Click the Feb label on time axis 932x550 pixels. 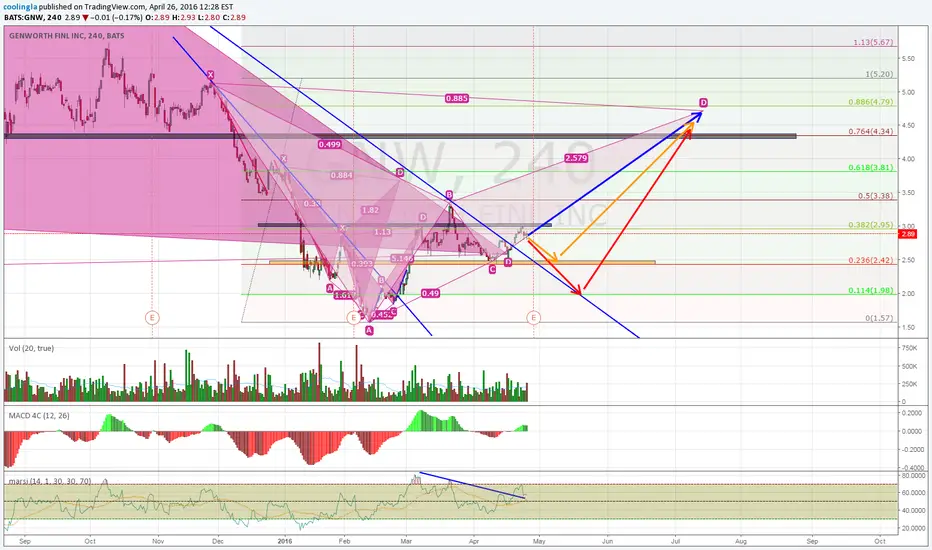(x=345, y=542)
